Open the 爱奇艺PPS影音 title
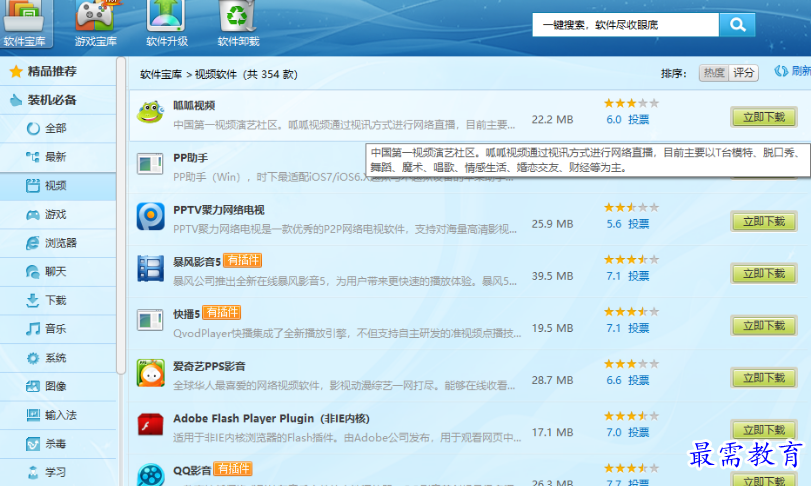This screenshot has width=811, height=486. point(209,366)
